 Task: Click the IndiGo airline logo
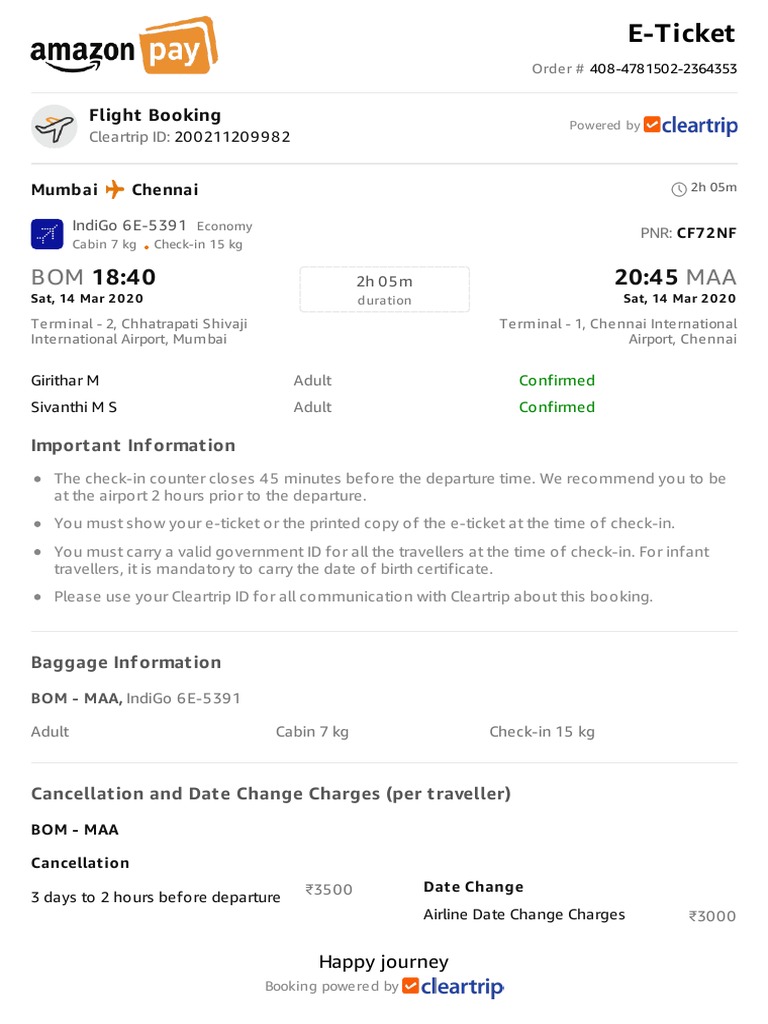47,234
